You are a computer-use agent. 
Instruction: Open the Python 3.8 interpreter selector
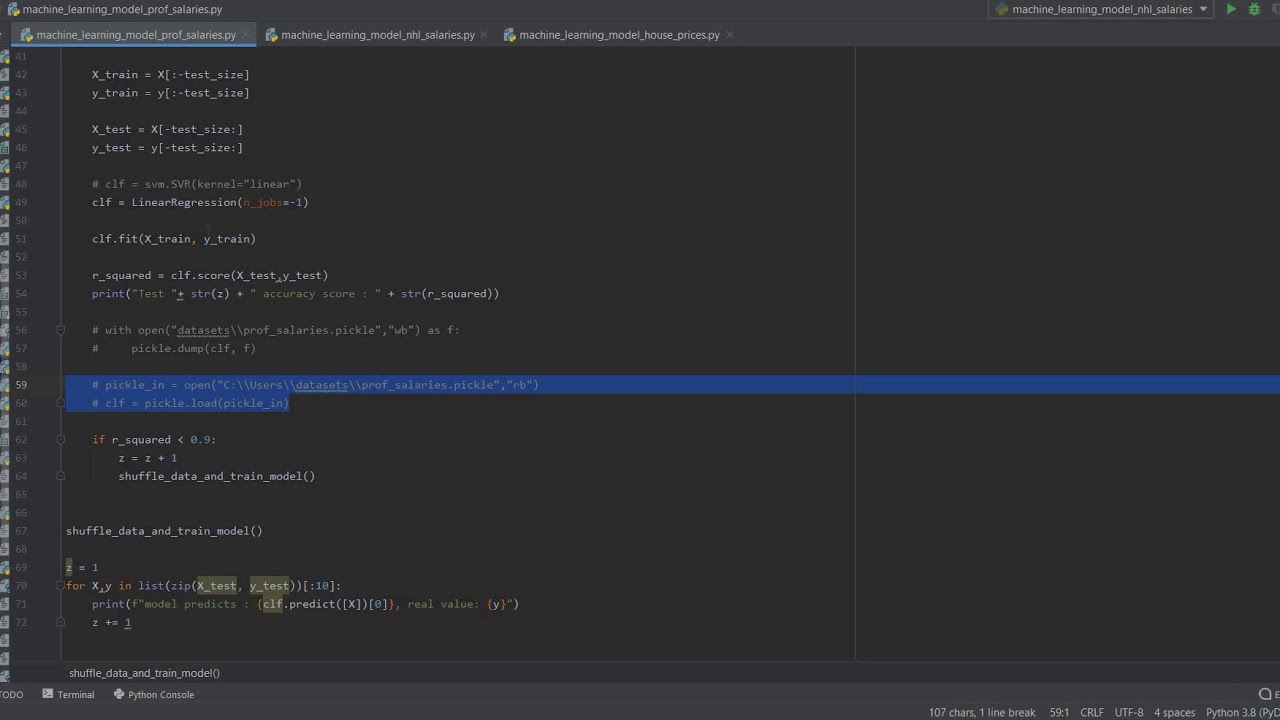(1243, 713)
